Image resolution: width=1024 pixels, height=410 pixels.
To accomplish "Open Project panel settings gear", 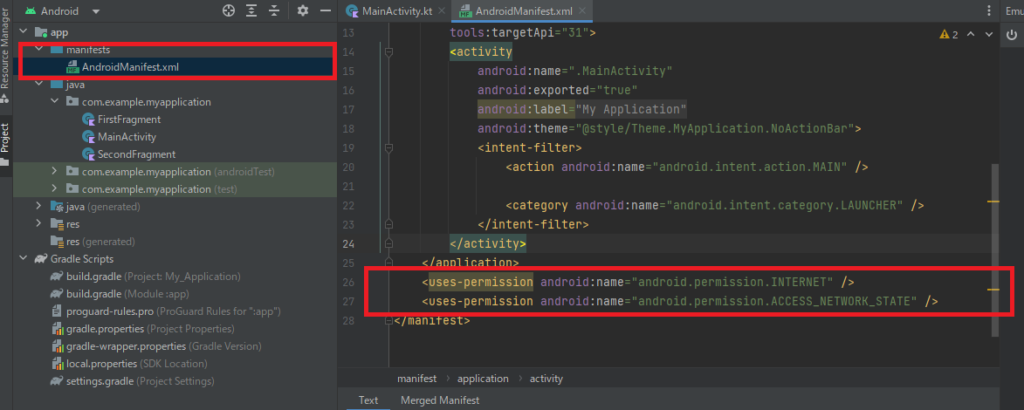I will click(303, 11).
